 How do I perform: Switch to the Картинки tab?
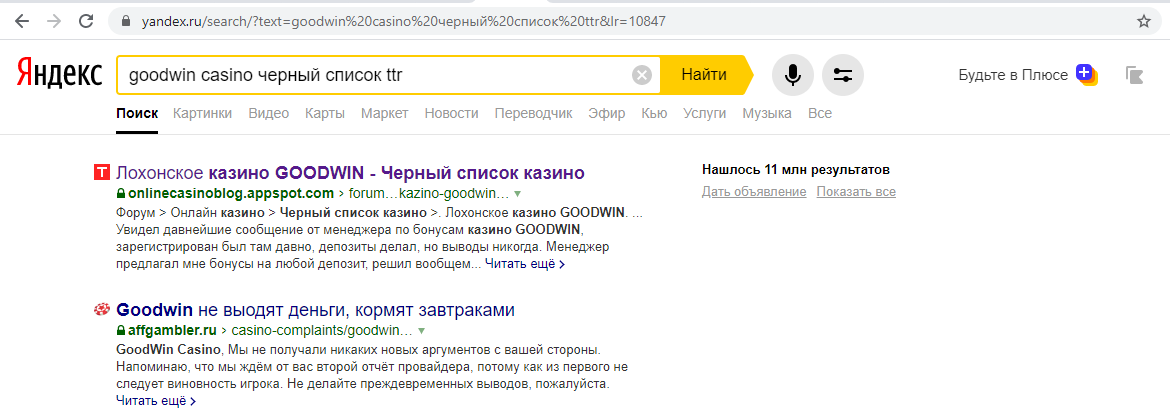point(202,113)
